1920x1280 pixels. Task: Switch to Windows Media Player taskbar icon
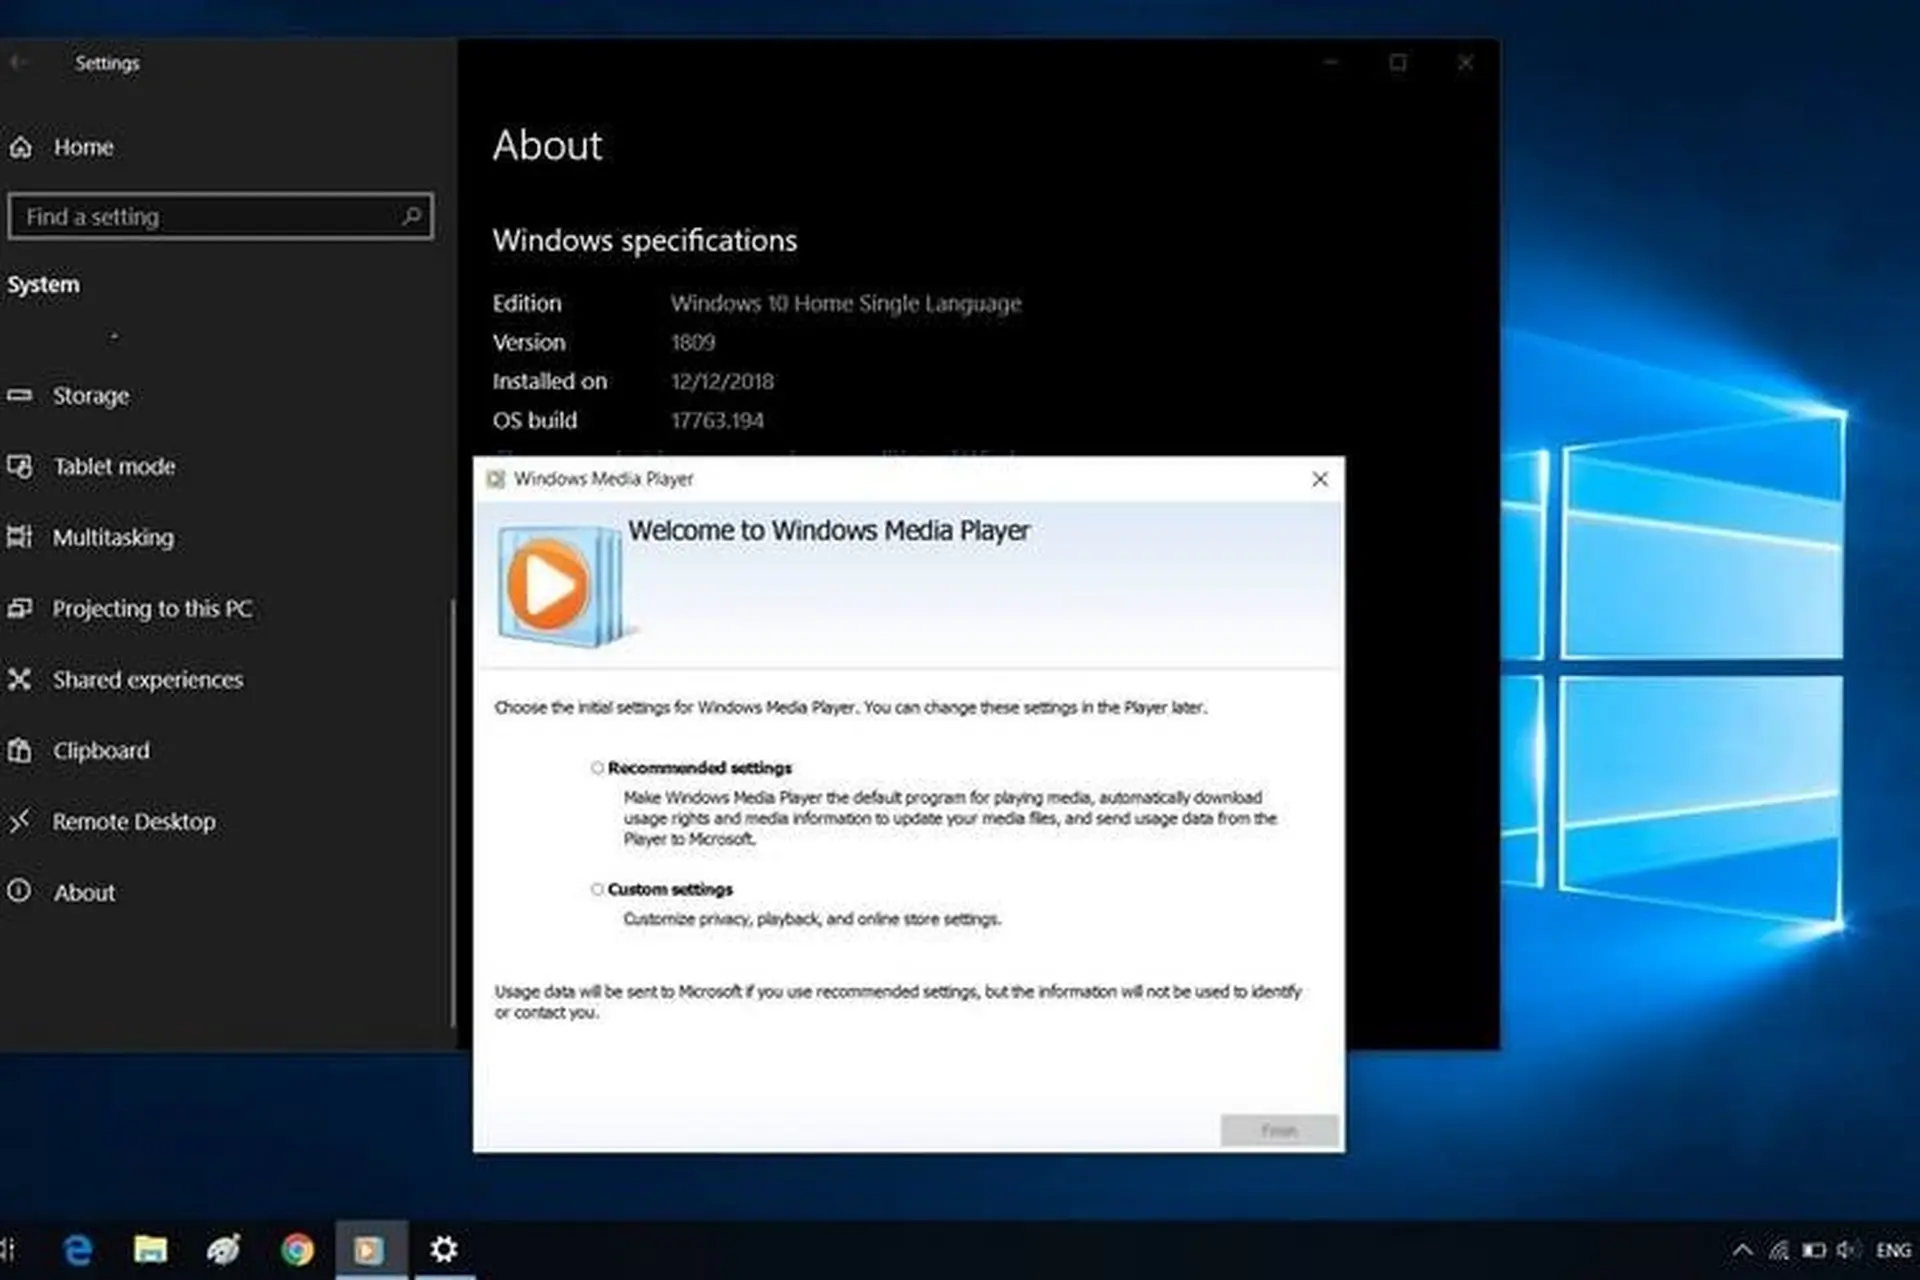coord(370,1250)
